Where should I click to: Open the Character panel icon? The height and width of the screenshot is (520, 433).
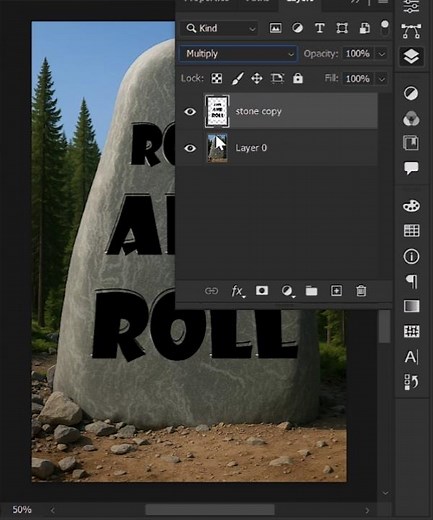tap(411, 357)
